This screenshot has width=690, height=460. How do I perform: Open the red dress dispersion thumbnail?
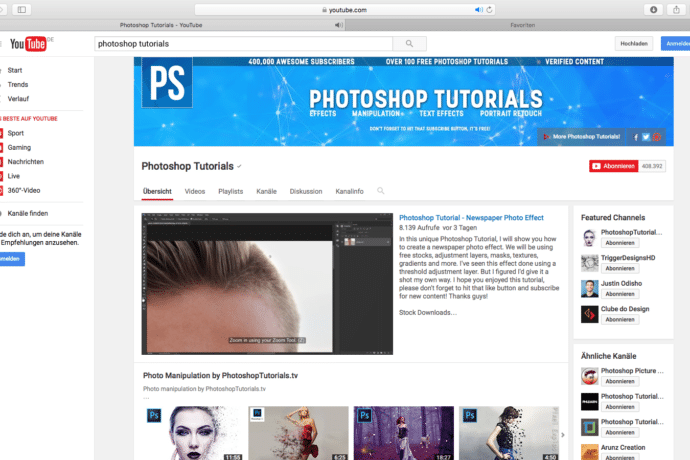pos(298,433)
